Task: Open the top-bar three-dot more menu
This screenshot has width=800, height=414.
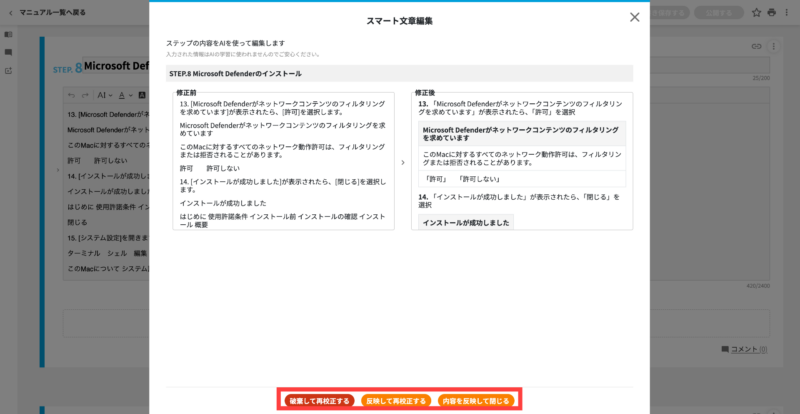Action: coord(786,13)
